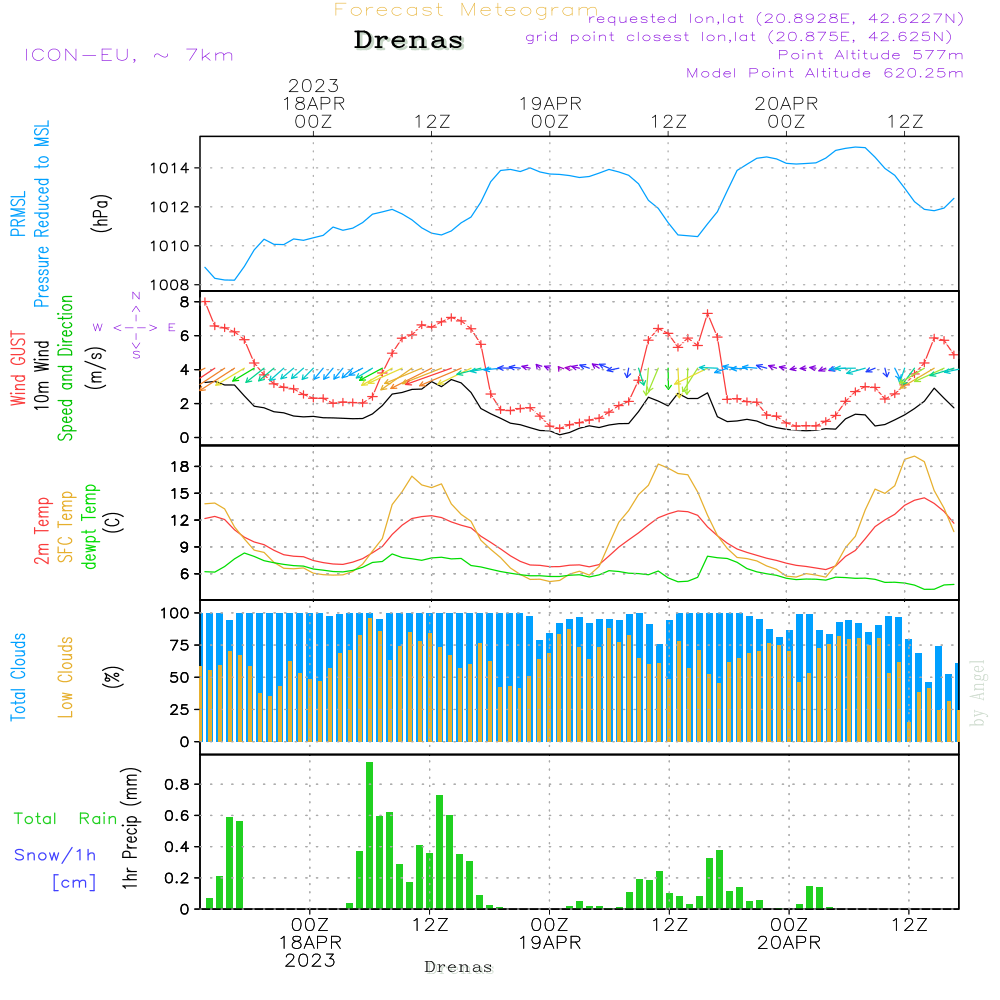Click the '1hr Precip (mm)' axis label
This screenshot has width=1000, height=1000.
(130, 828)
